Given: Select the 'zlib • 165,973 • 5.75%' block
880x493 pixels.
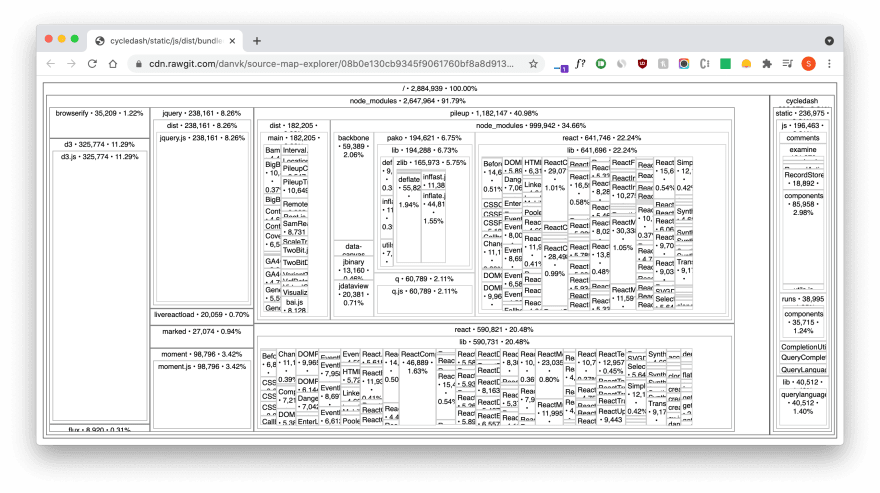Looking at the screenshot, I should [431, 163].
